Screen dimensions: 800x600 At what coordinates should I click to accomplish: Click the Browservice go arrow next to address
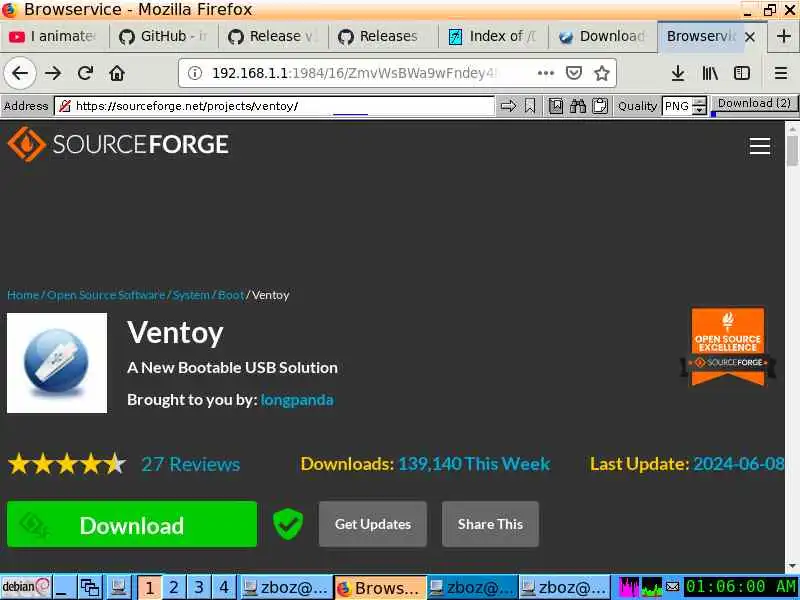pyautogui.click(x=508, y=106)
